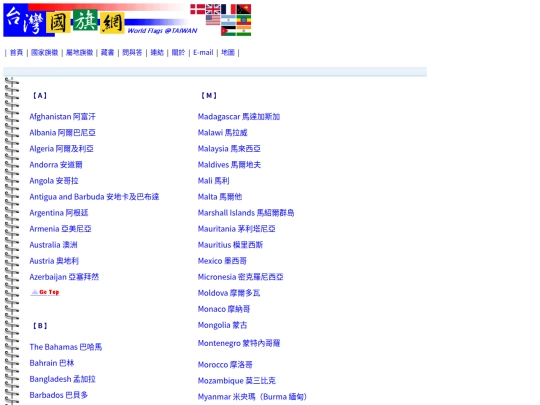Click the Go Top arrow link

45,292
